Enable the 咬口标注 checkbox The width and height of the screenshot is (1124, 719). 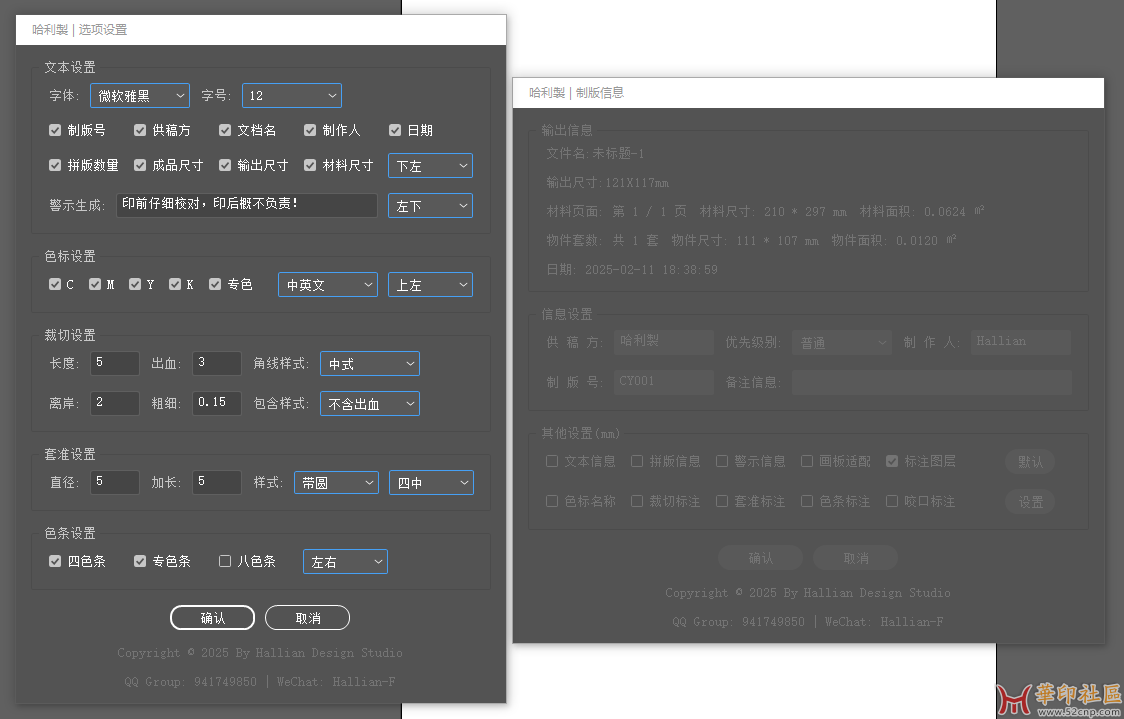[x=892, y=501]
